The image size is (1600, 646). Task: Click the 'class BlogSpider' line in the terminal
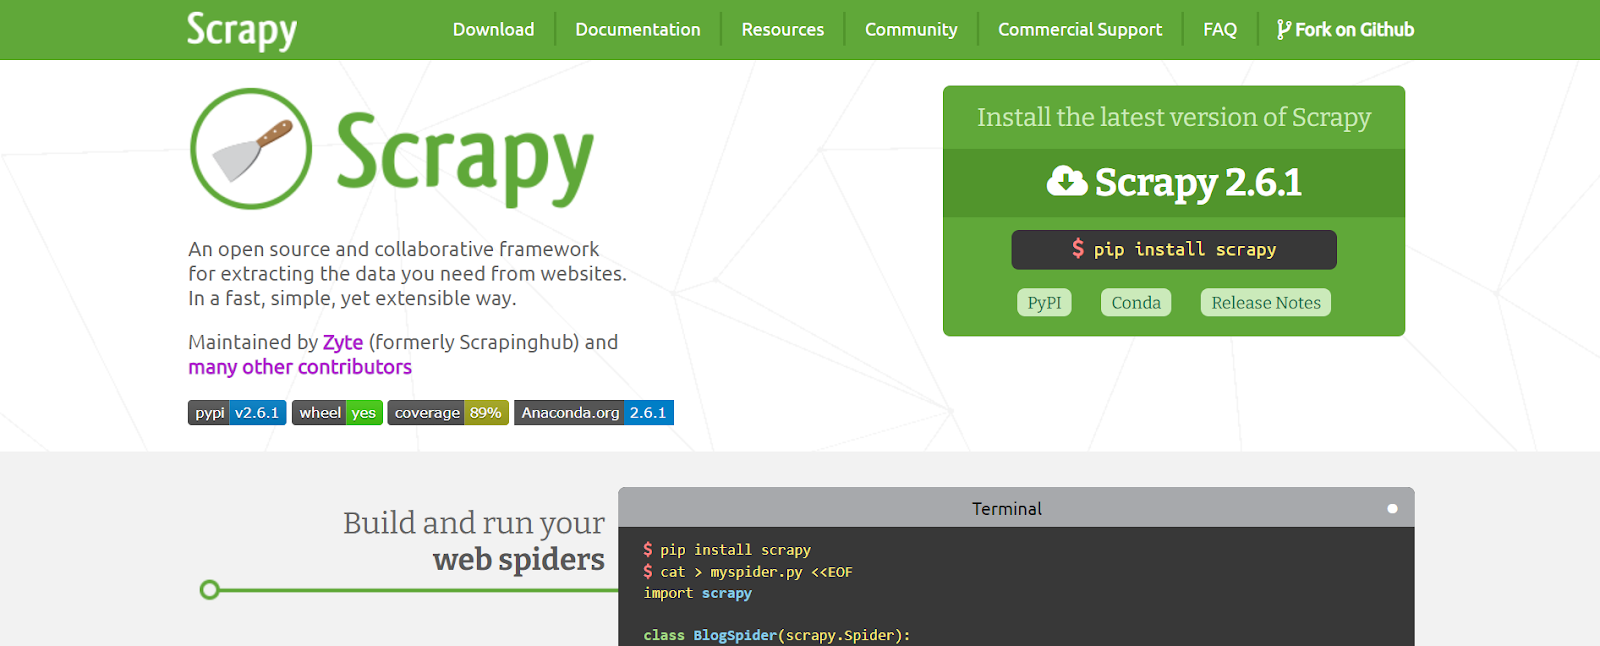[x=777, y=635]
